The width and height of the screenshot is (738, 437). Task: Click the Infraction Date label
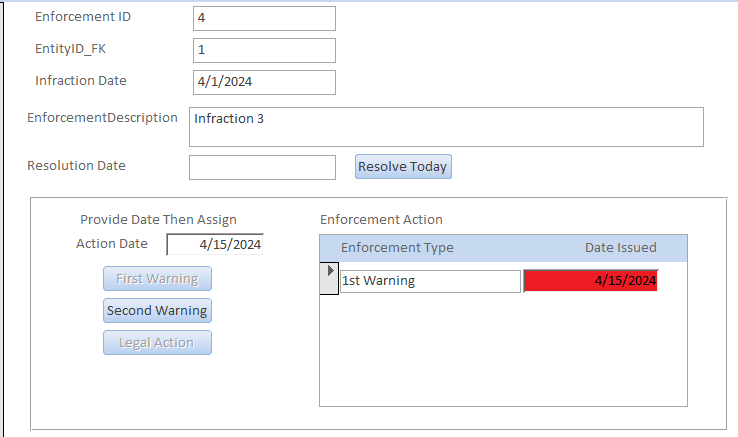click(81, 81)
